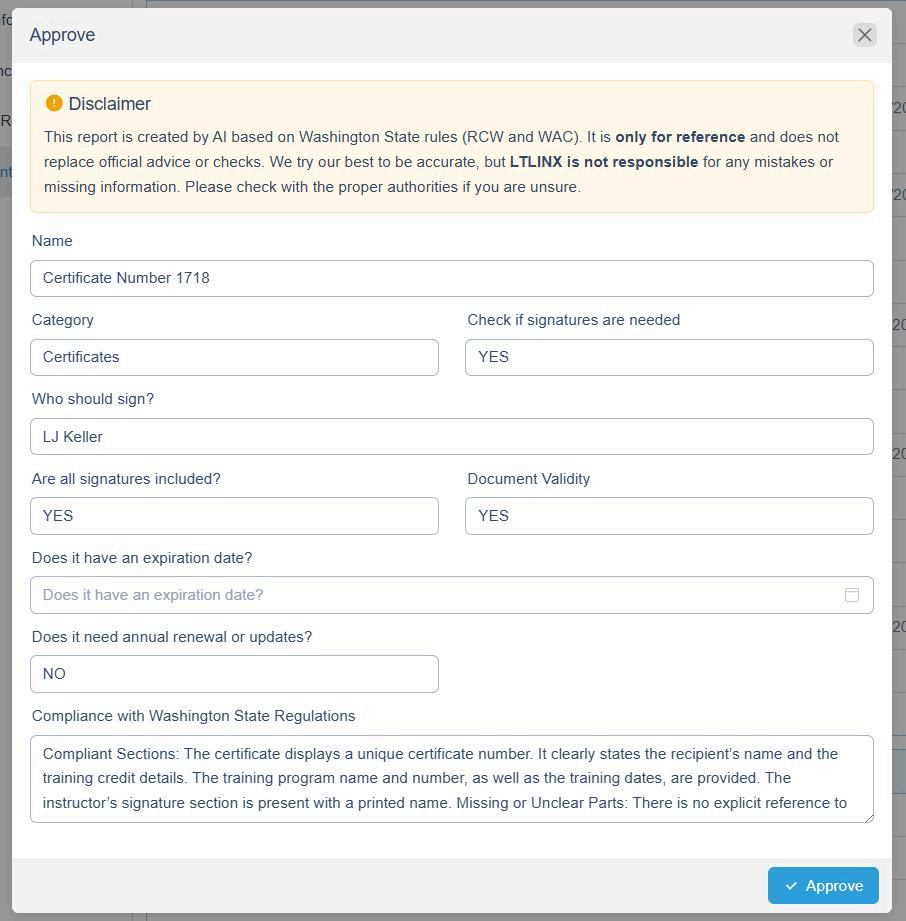
Task: Click the 'Disclaimer' heading text
Action: tap(110, 104)
